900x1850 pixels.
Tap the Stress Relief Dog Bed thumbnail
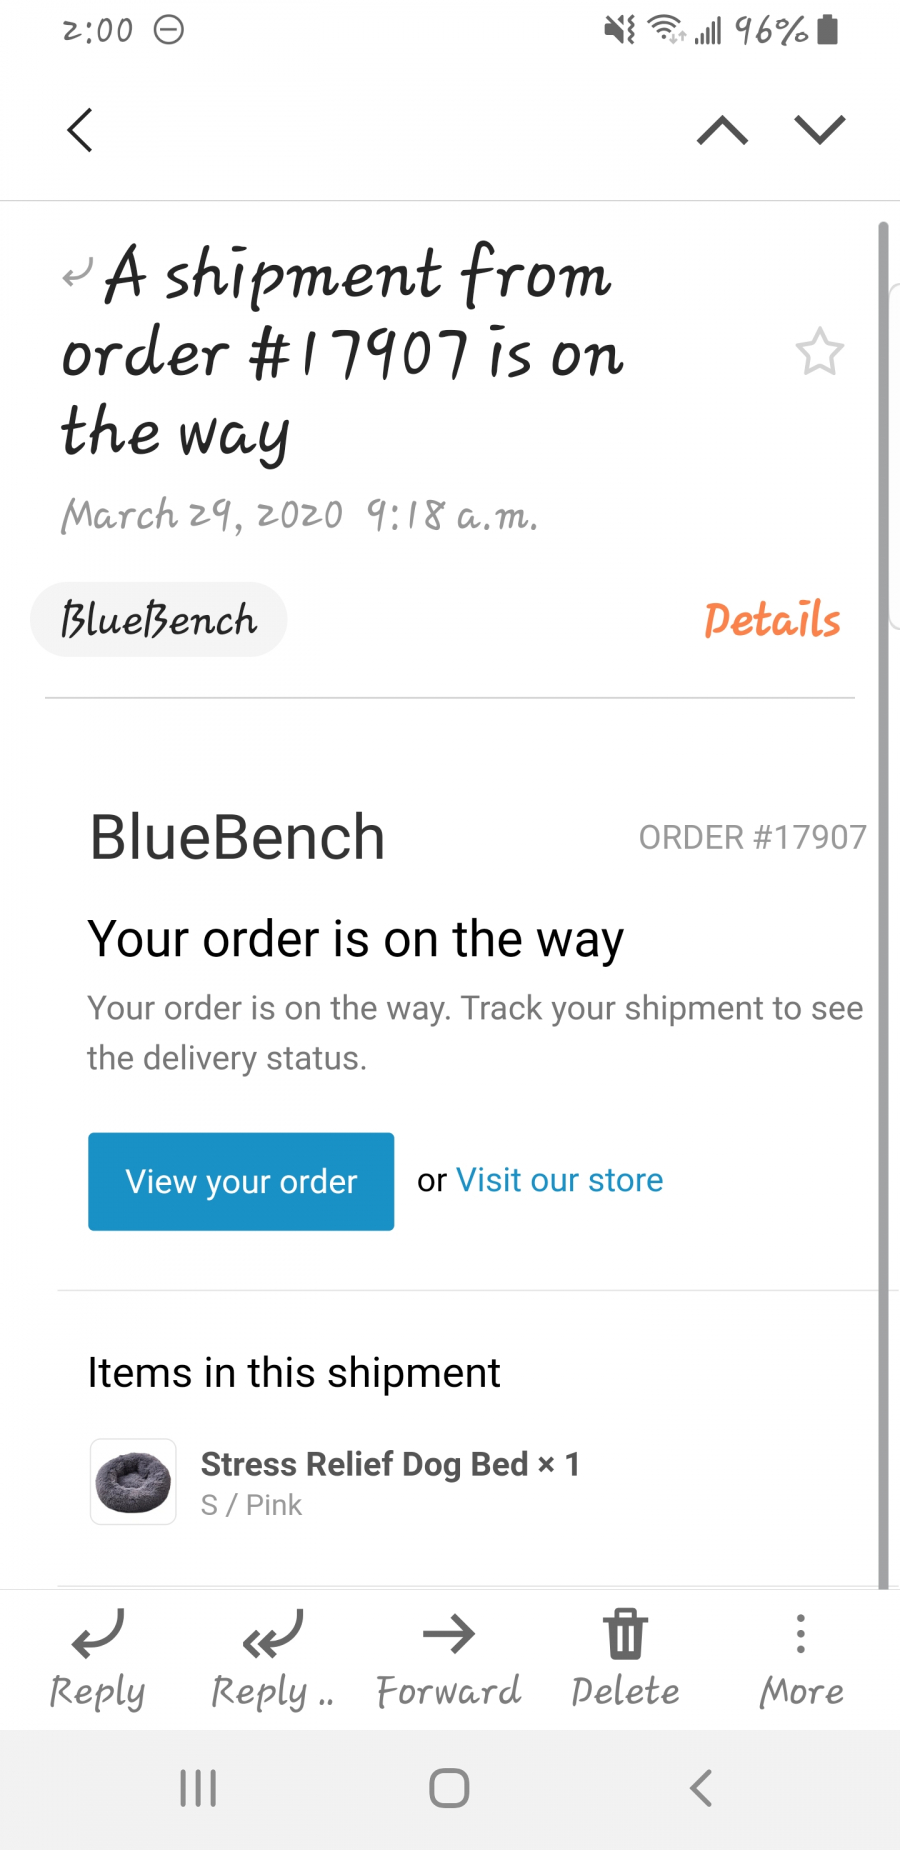click(133, 1481)
